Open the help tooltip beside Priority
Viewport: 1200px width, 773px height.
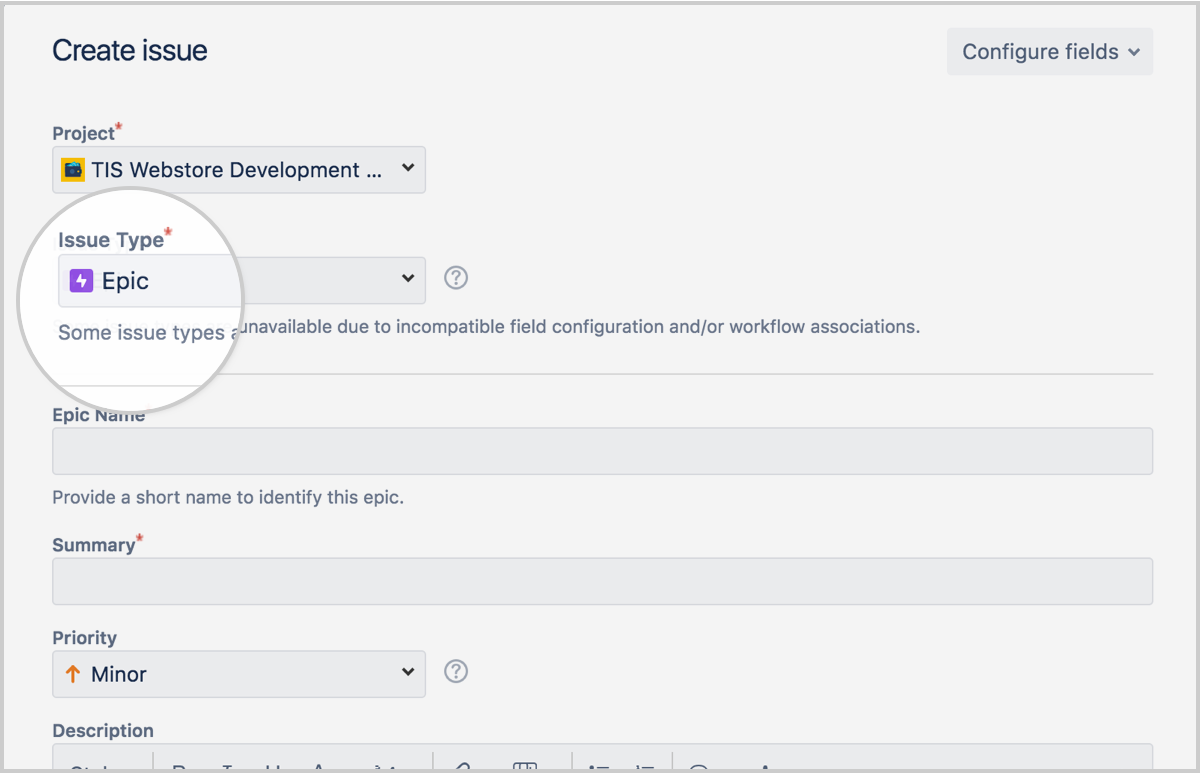click(456, 671)
